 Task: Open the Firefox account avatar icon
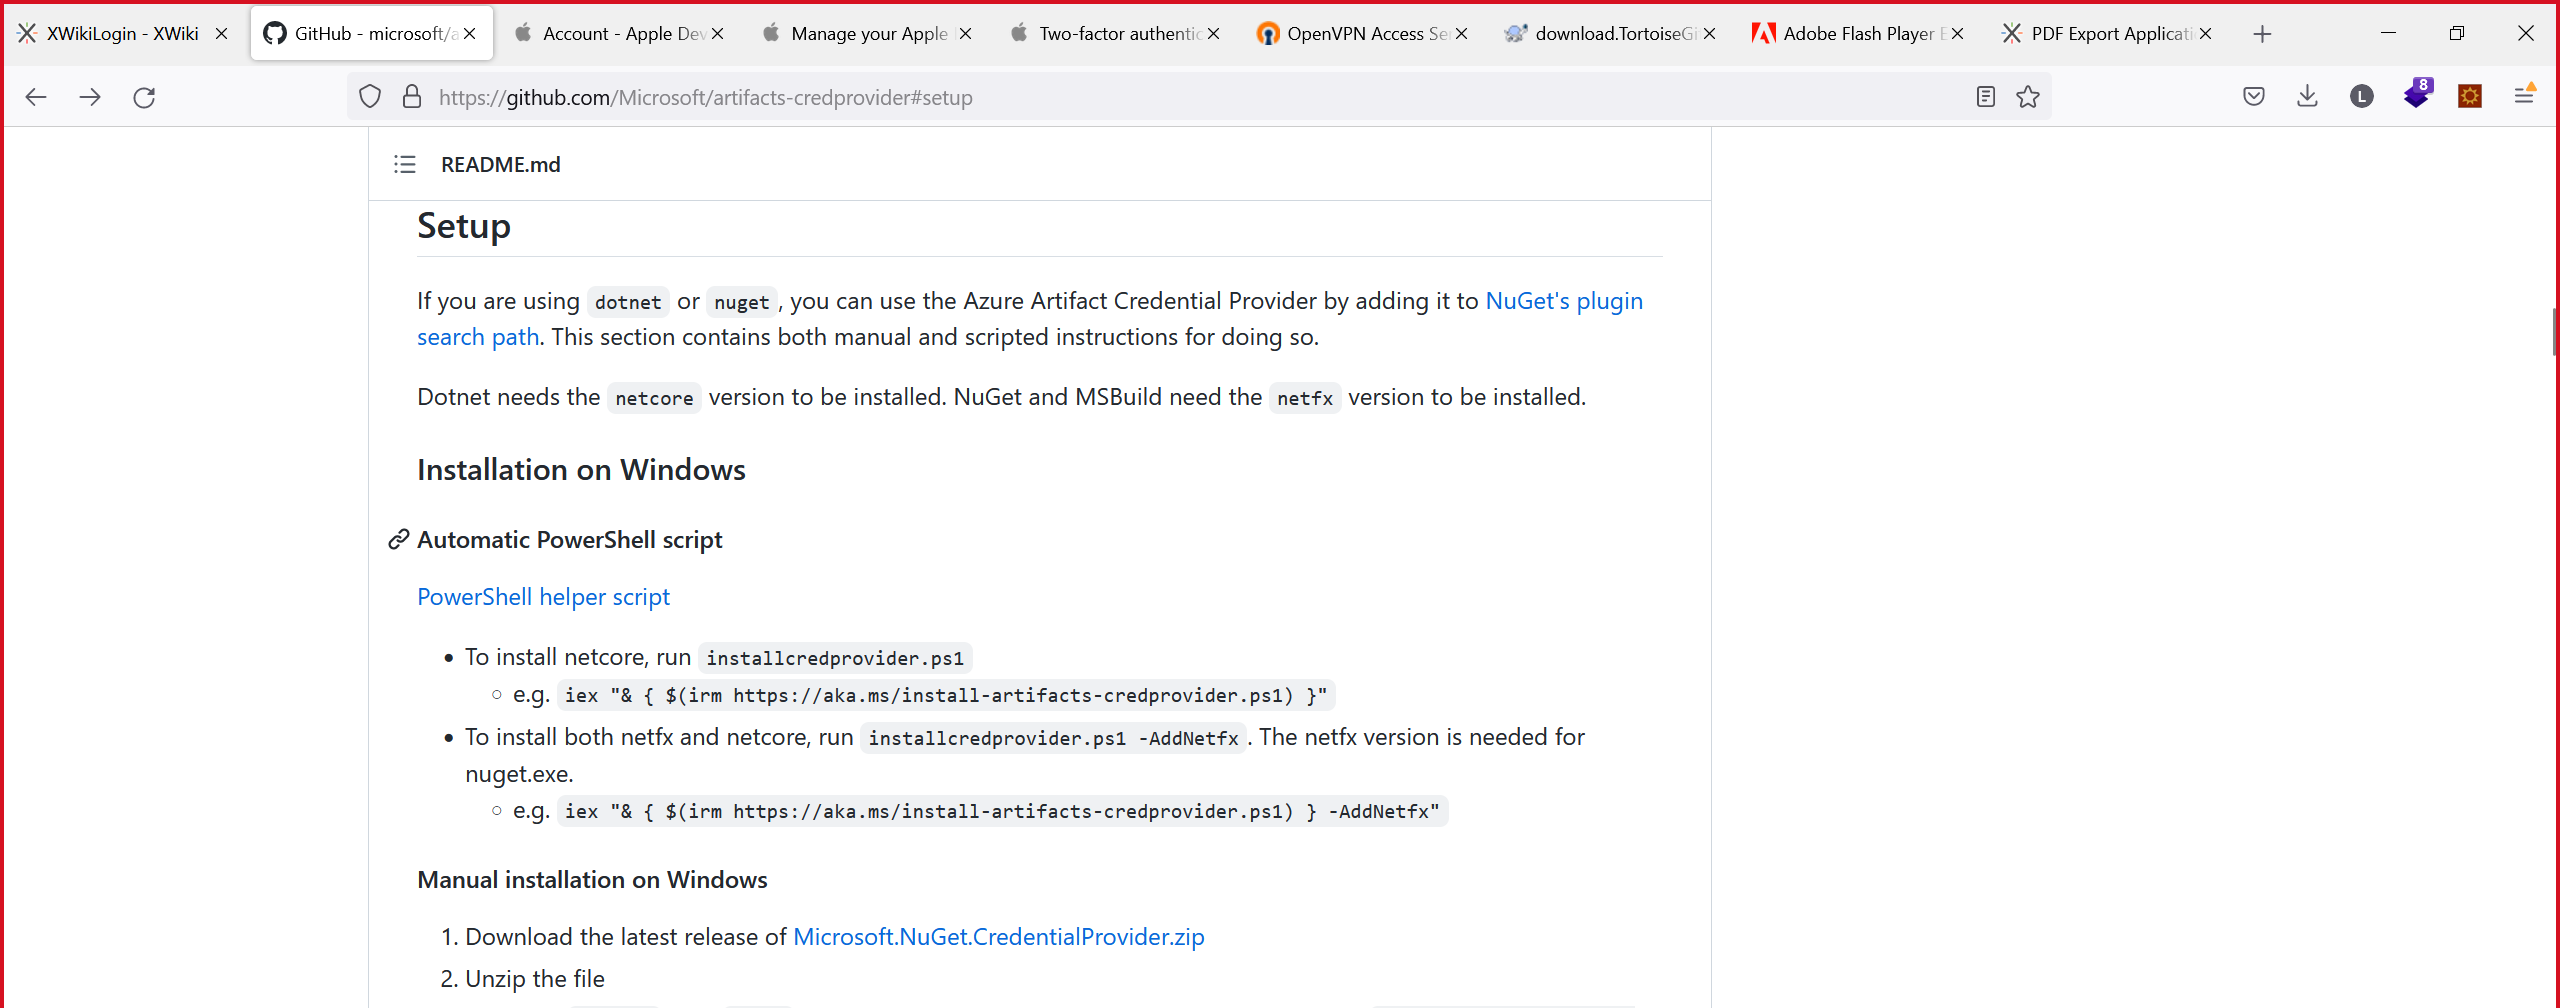coord(2362,97)
